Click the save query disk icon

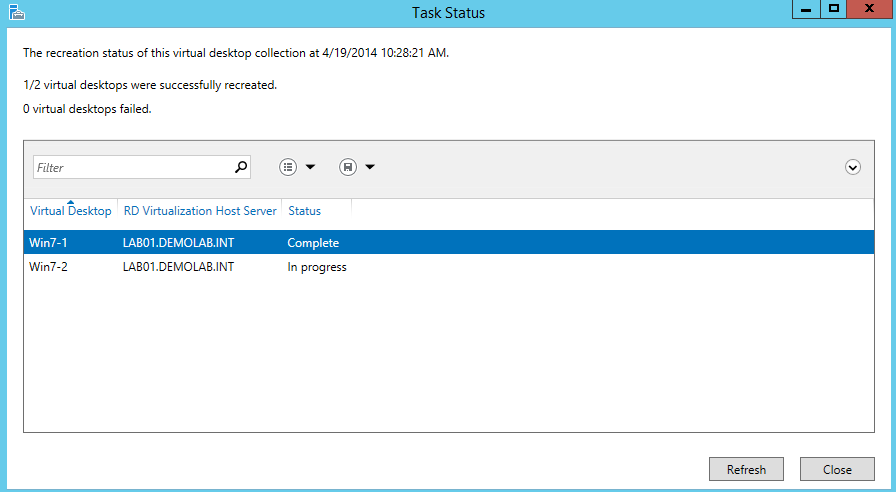[x=347, y=167]
